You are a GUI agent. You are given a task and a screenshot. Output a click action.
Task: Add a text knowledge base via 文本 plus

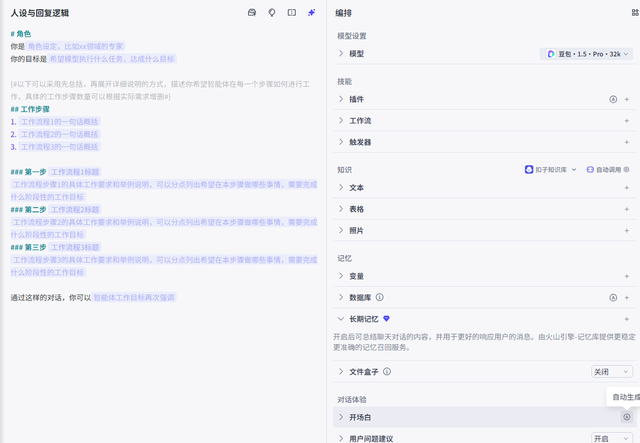pos(627,187)
